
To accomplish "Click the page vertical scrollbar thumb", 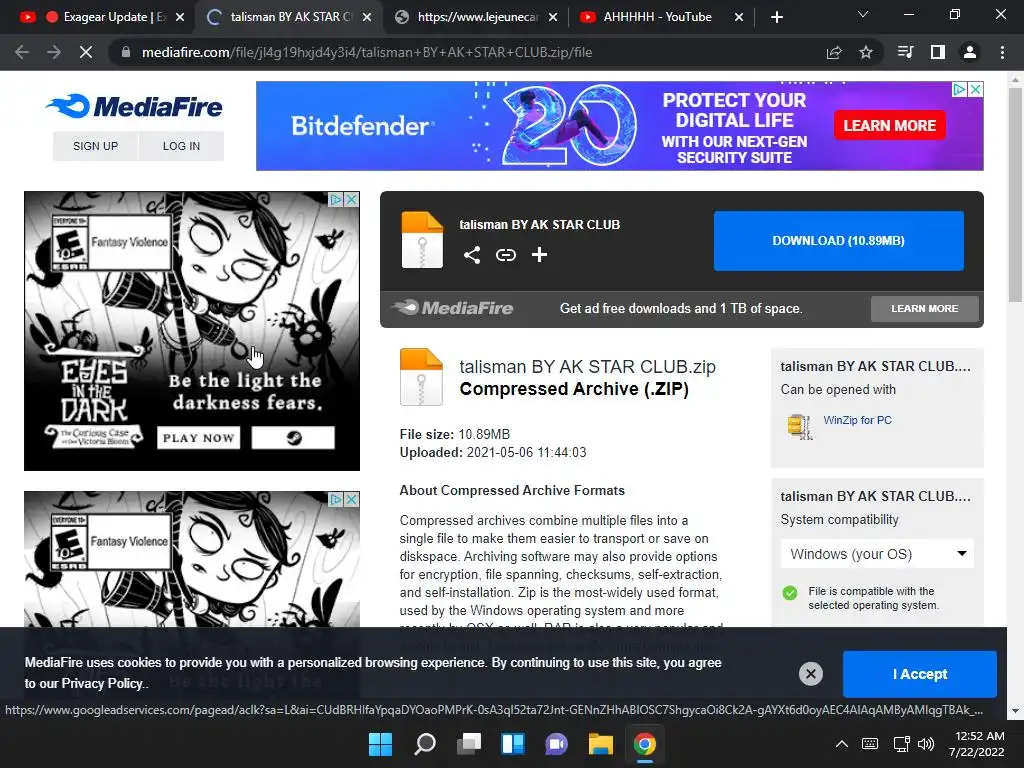I will [1015, 195].
